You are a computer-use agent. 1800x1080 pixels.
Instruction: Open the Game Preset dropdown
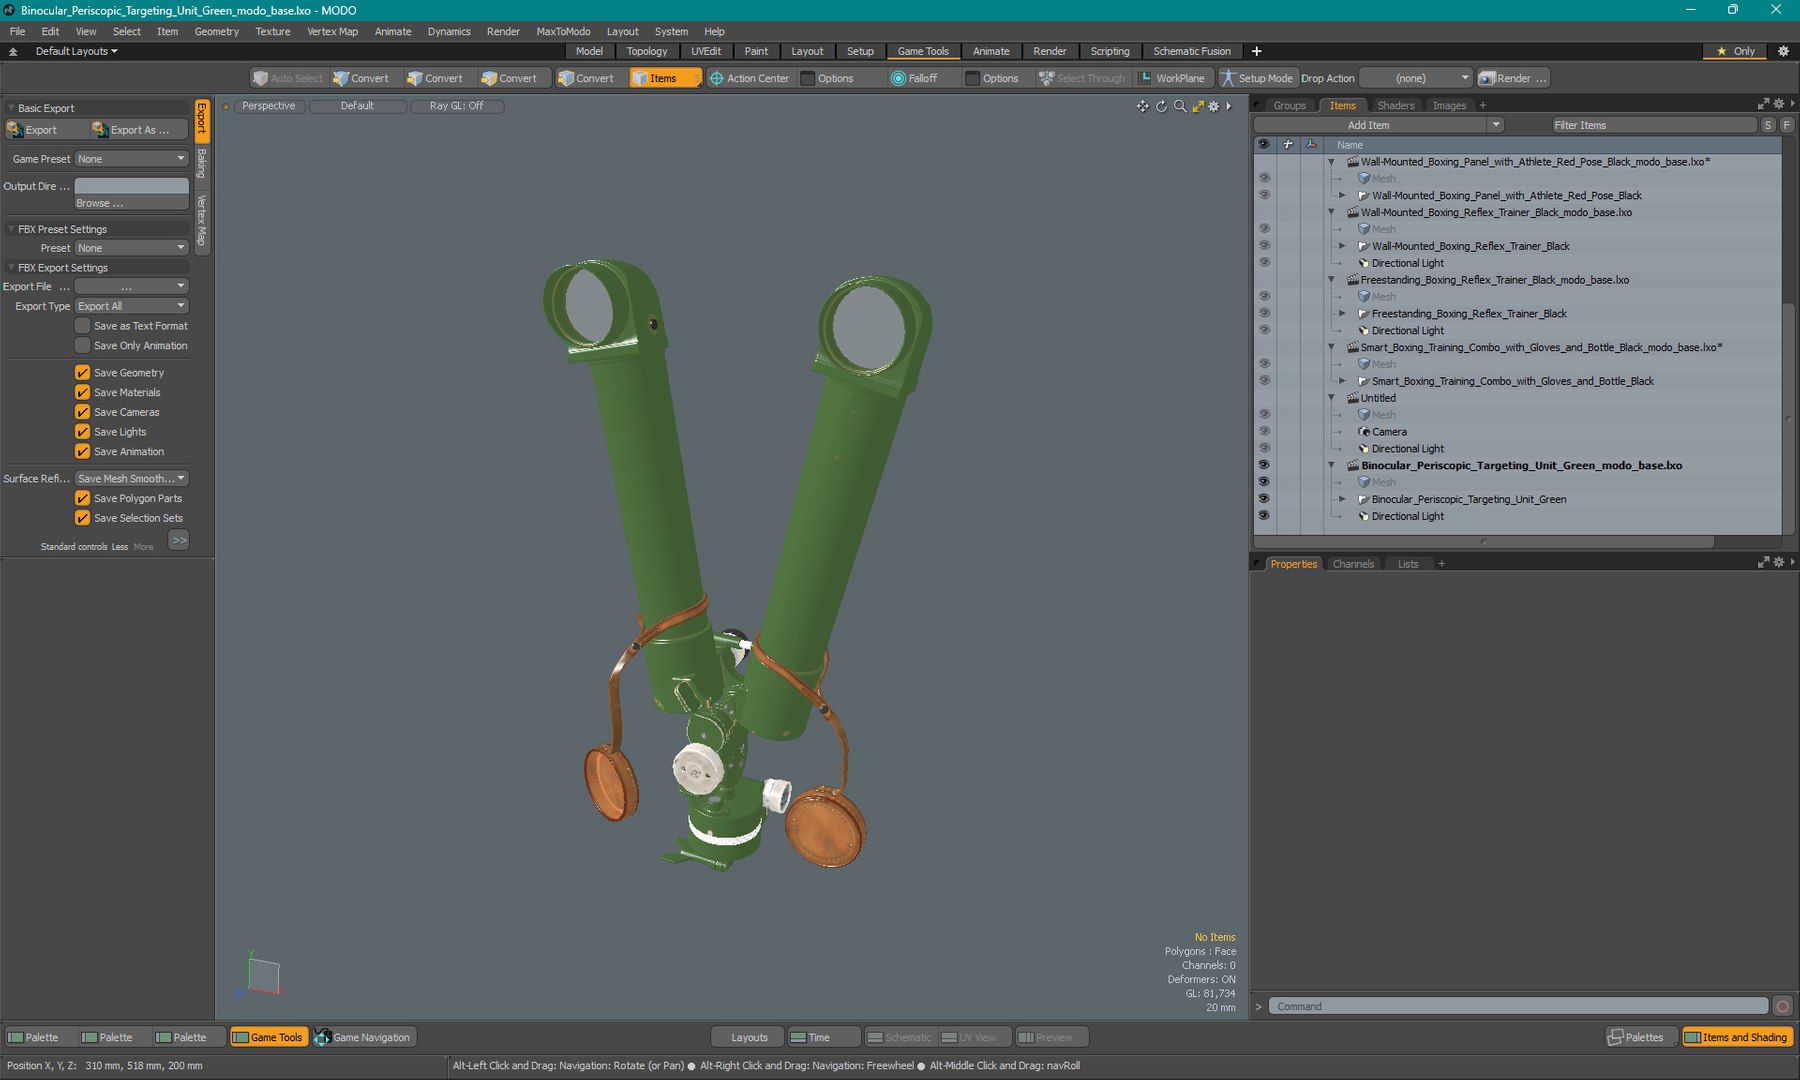[132, 159]
